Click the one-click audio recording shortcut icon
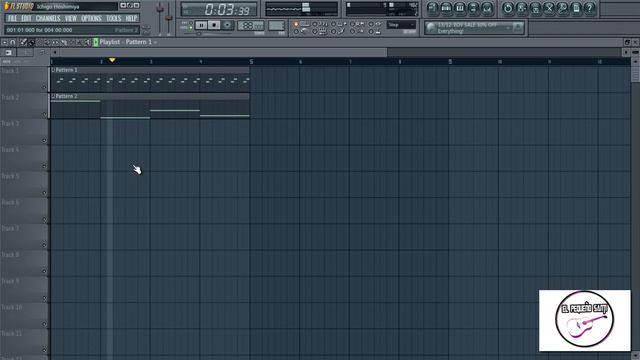The height and width of the screenshot is (360, 640). 562,8
